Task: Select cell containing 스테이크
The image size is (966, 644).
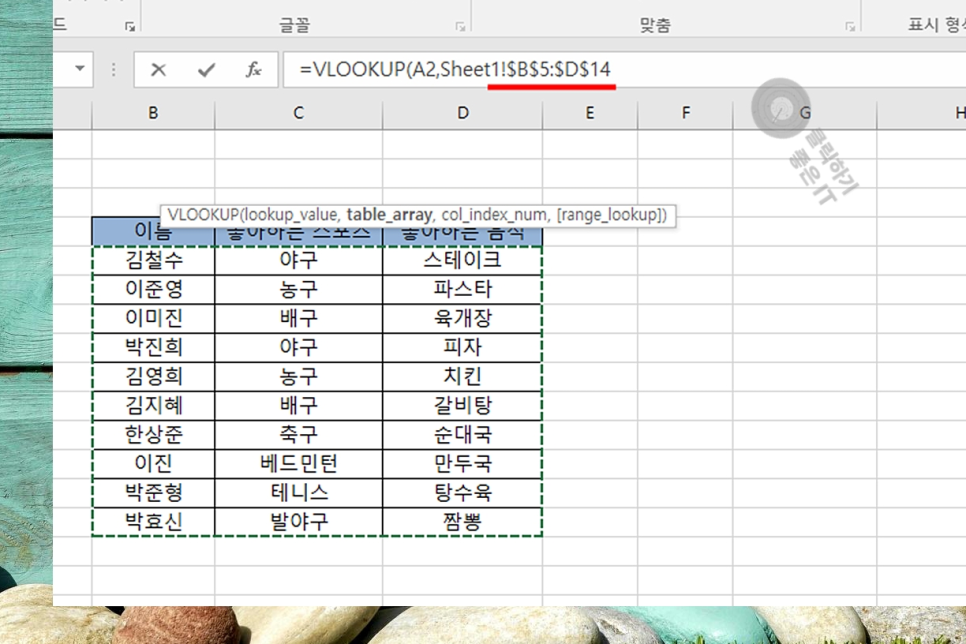Action: [462, 260]
